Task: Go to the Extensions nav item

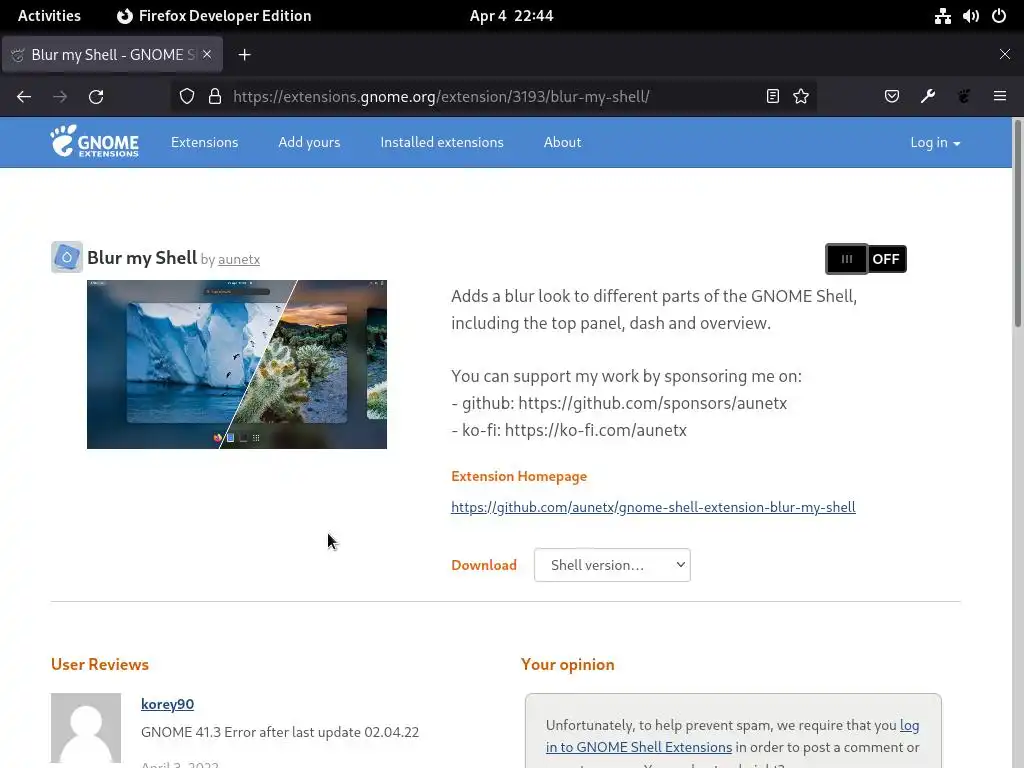Action: click(204, 142)
